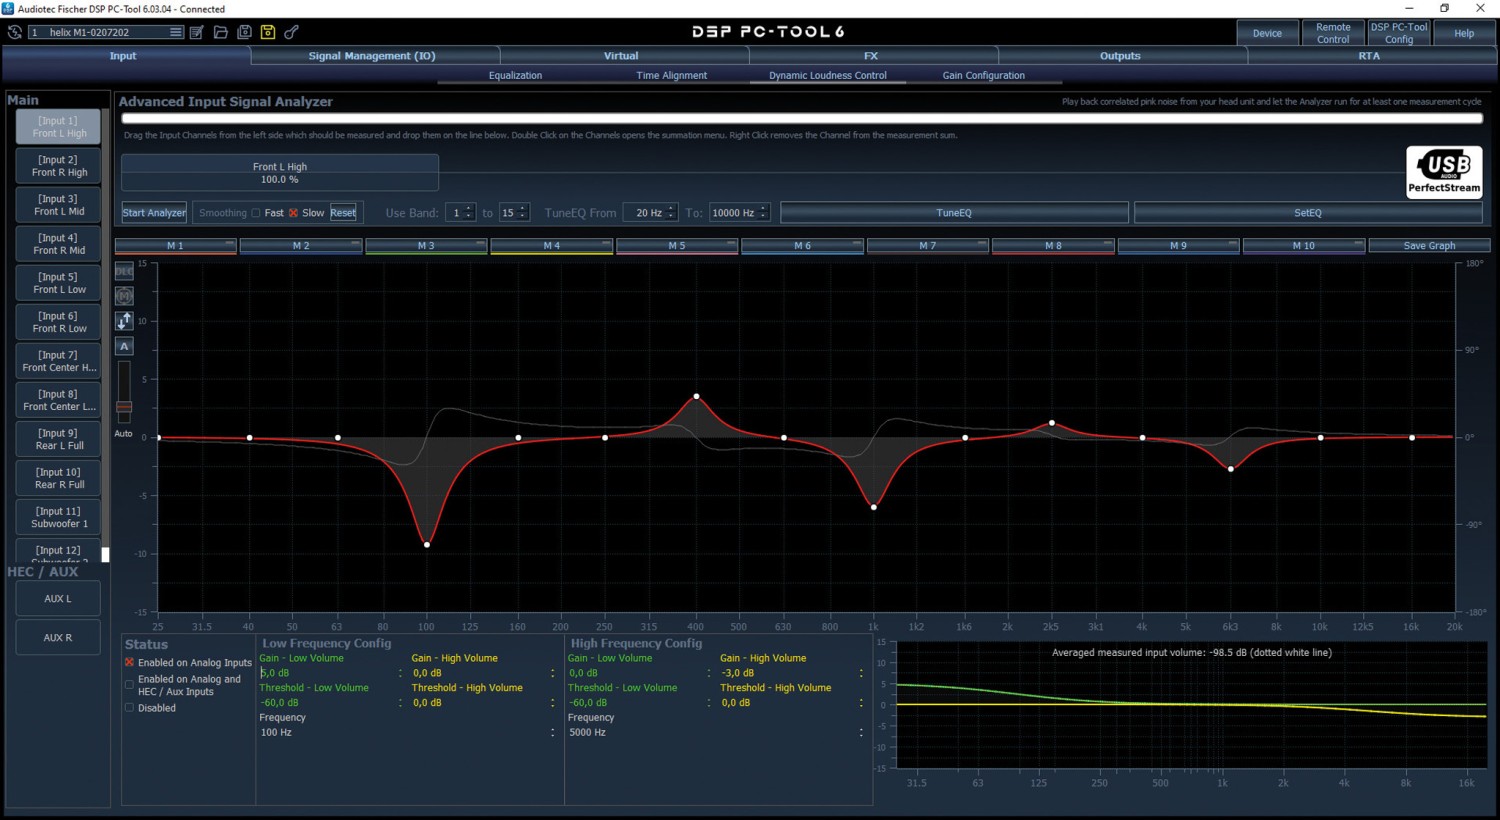This screenshot has height=820, width=1500.
Task: Select Enabled on Analog and HEC/Aux option
Action: click(129, 685)
